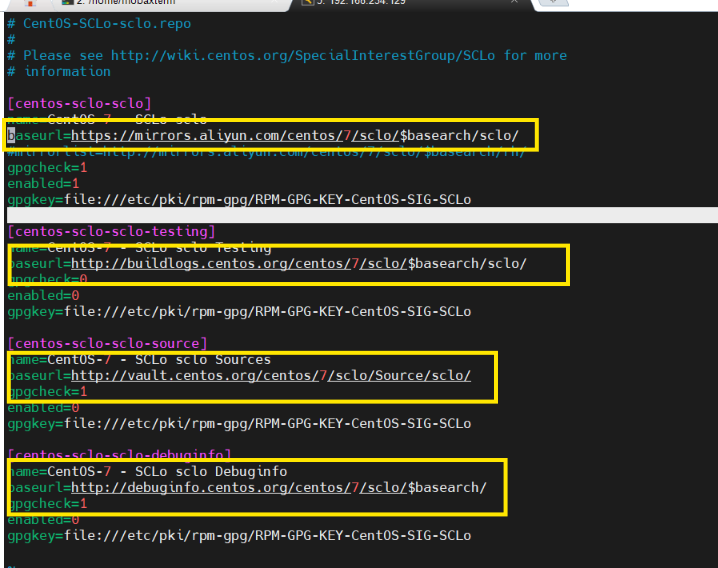This screenshot has height=568, width=718.
Task: Click the vault.centos.org baseurl link
Action: click(x=271, y=376)
